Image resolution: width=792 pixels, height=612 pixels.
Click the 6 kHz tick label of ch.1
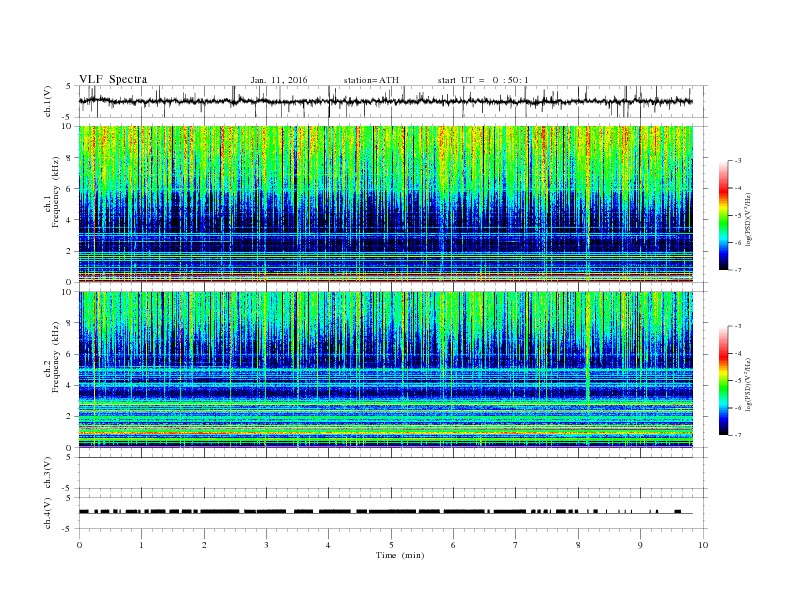tap(69, 189)
